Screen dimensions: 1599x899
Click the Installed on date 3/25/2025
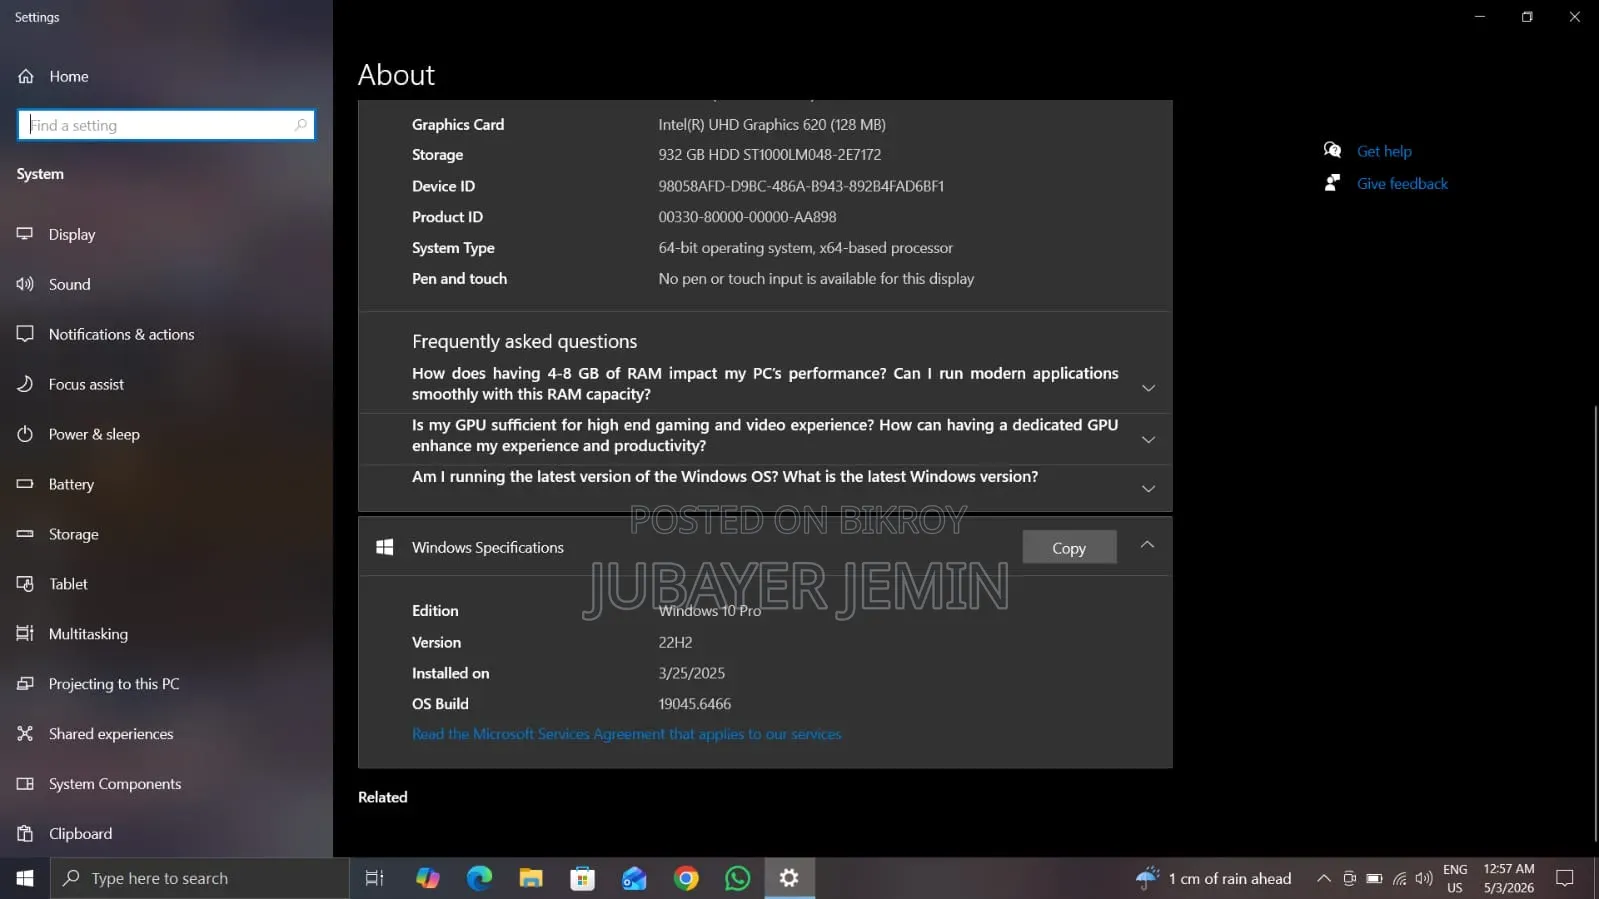click(x=691, y=673)
